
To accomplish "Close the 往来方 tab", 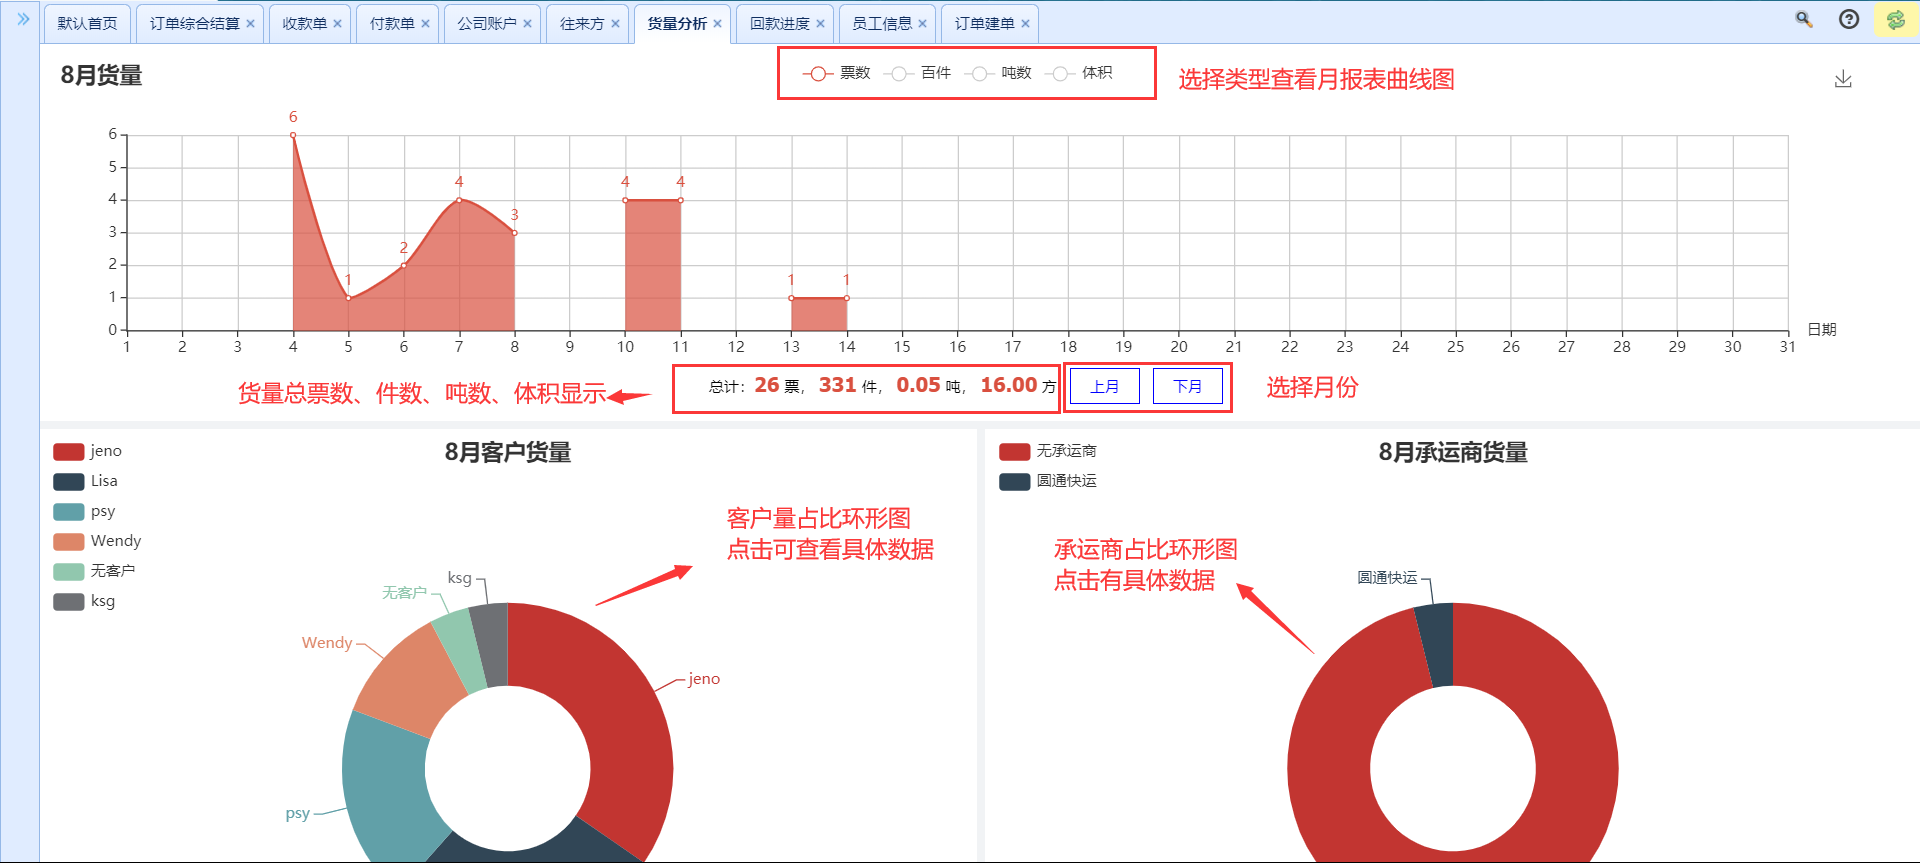I will coord(615,24).
